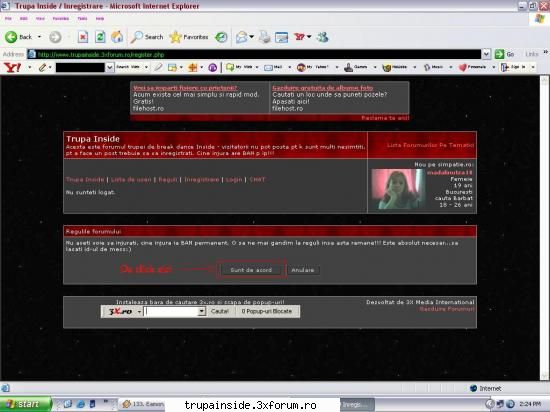Click Sign In on the Yahoo toolbar

click(513, 67)
